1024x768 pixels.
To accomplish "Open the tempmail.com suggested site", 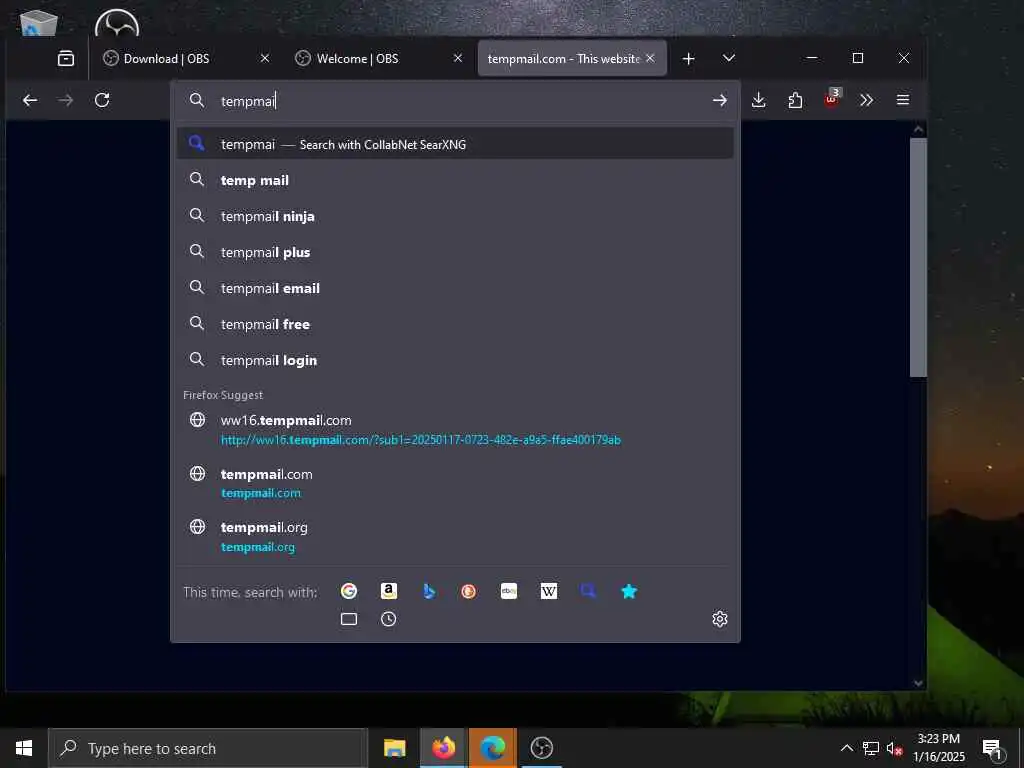I will (x=455, y=483).
